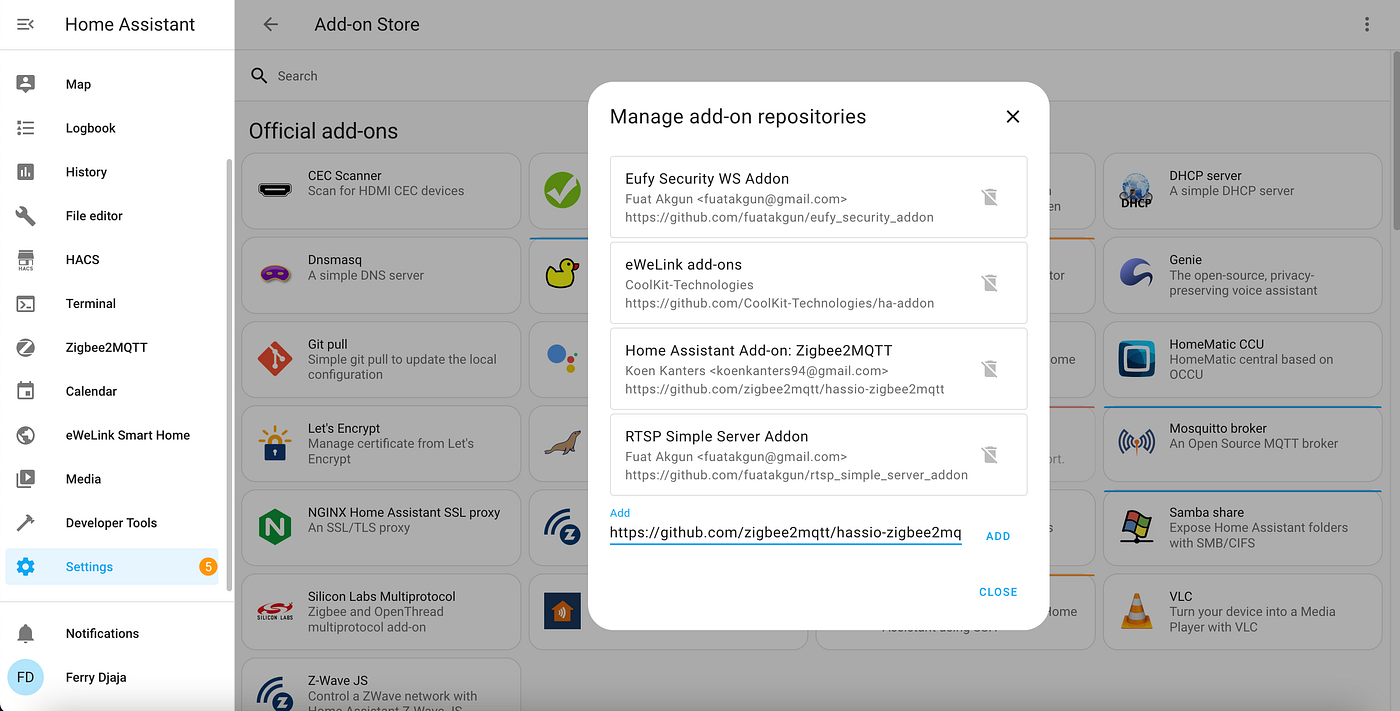Go to History in the sidebar
The width and height of the screenshot is (1400, 711).
[112, 172]
